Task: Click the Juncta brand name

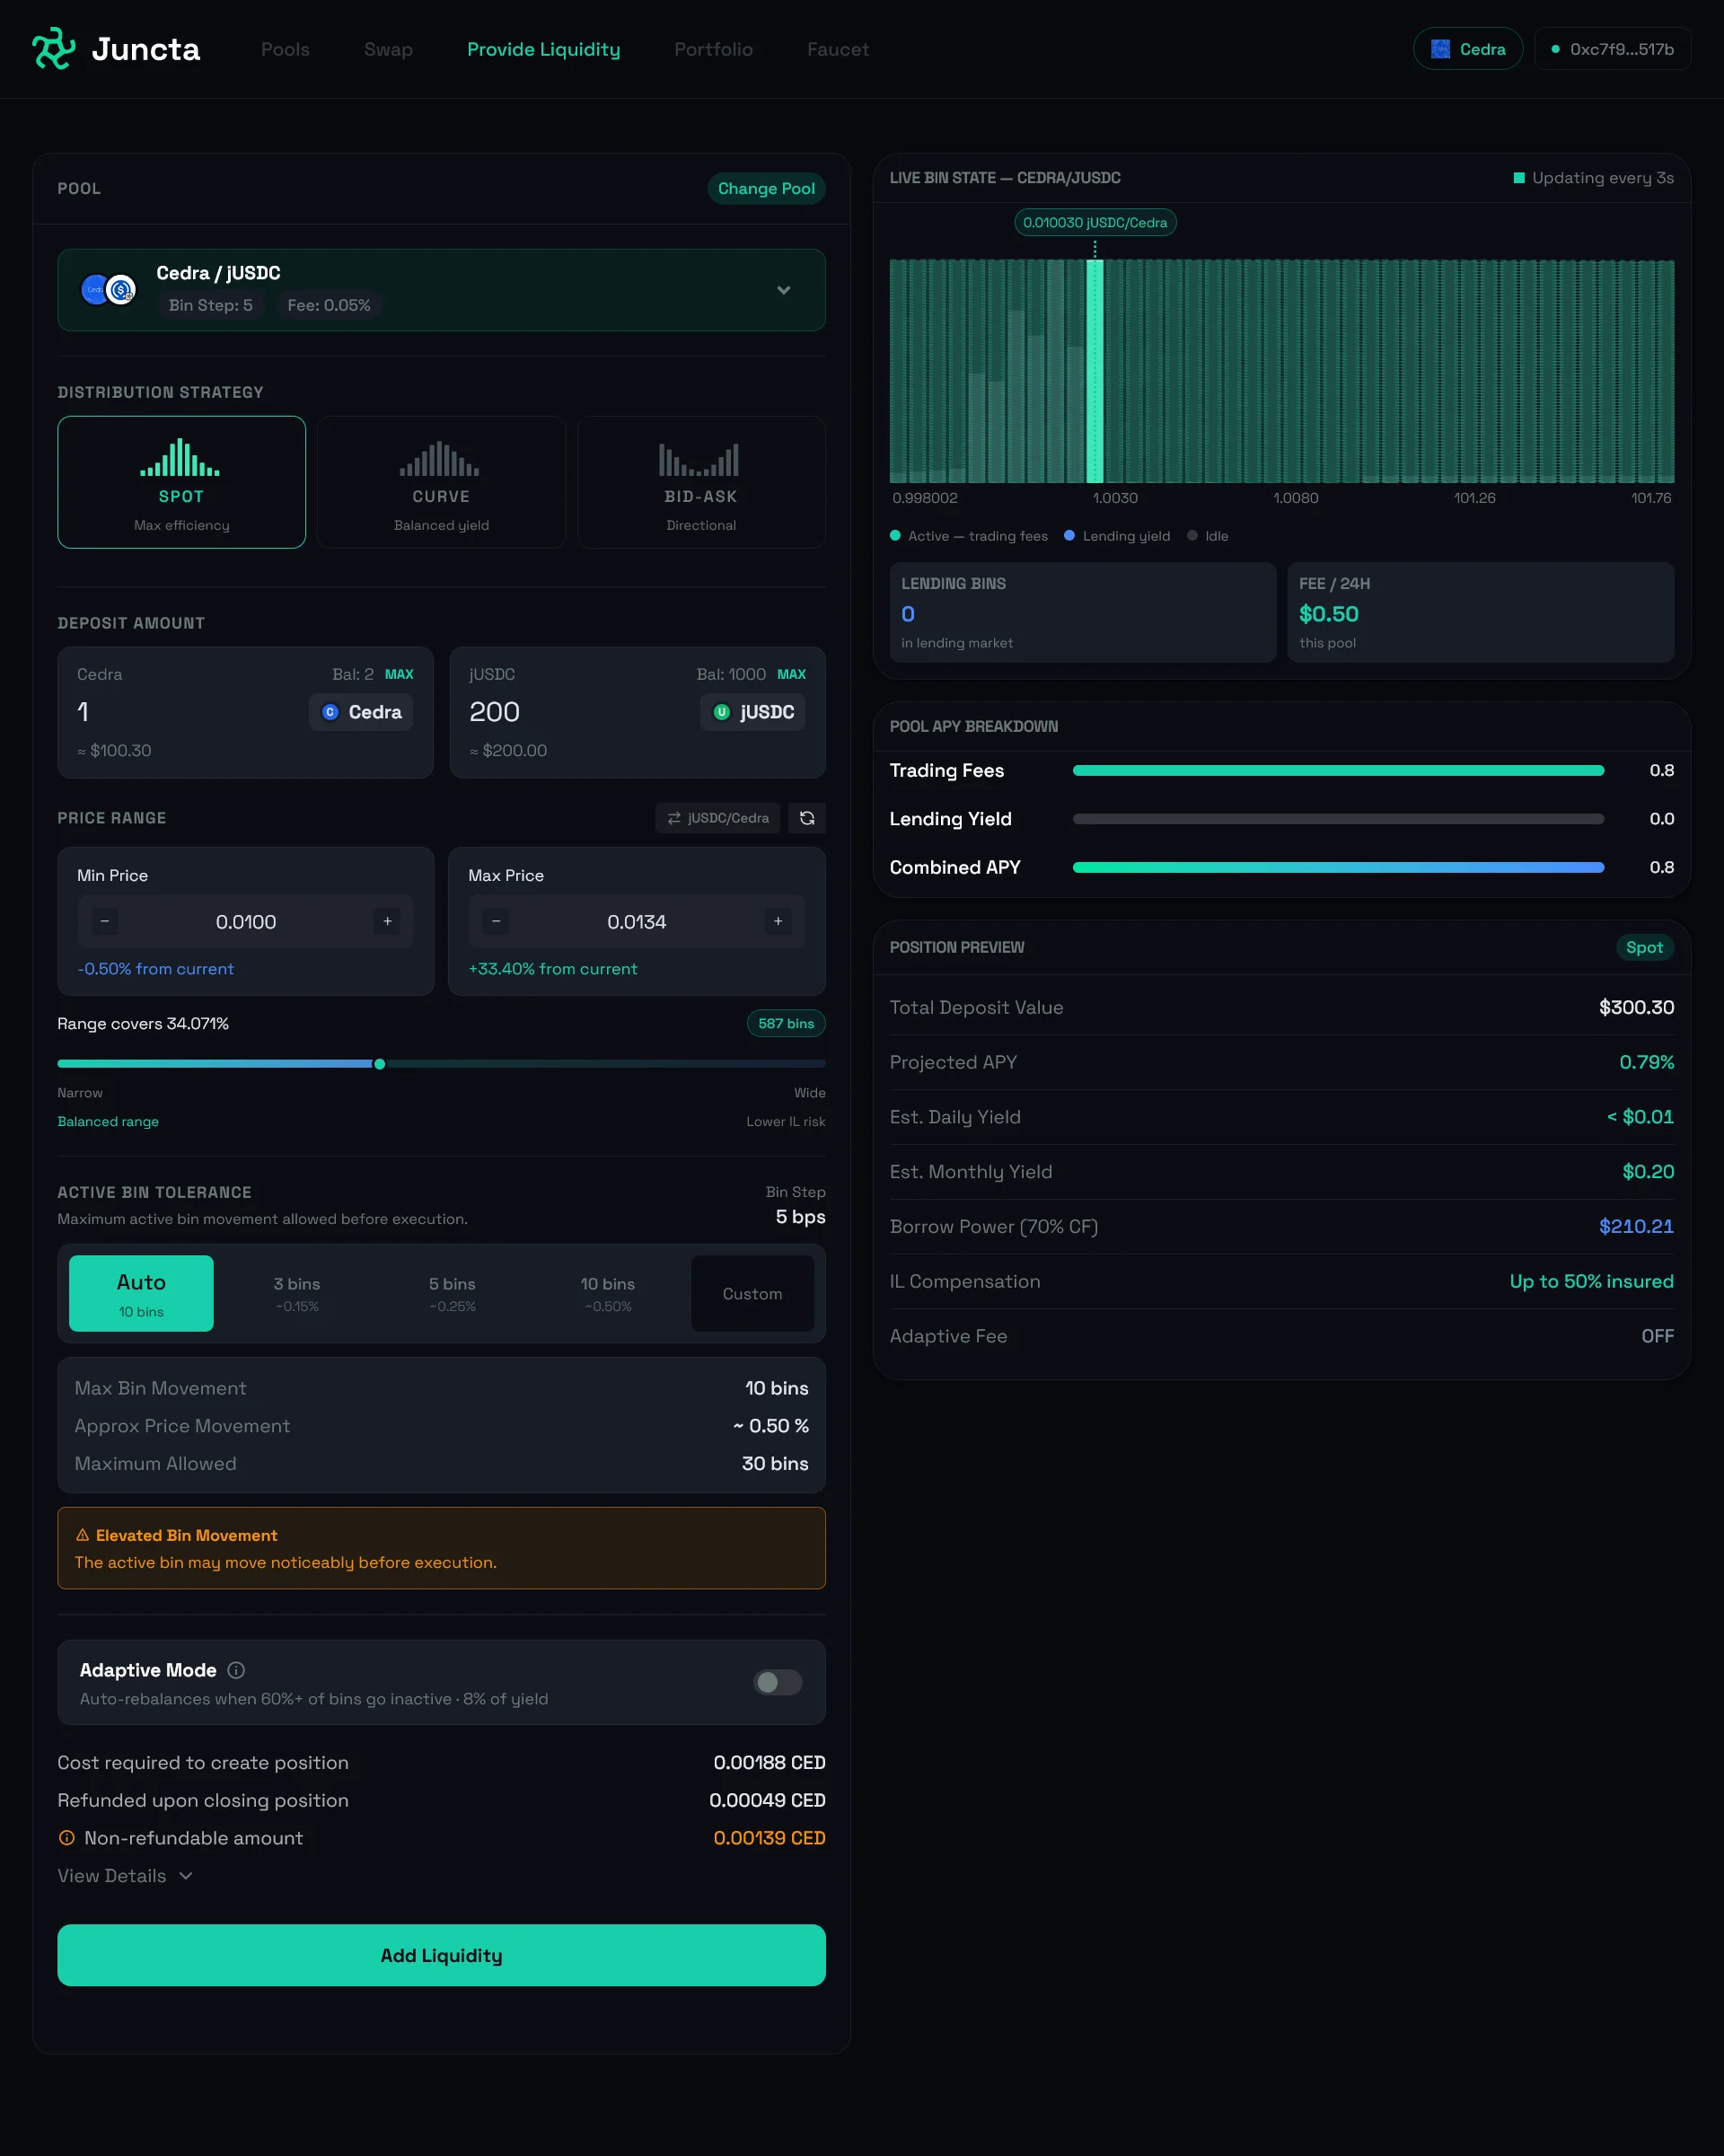Action: [x=146, y=49]
